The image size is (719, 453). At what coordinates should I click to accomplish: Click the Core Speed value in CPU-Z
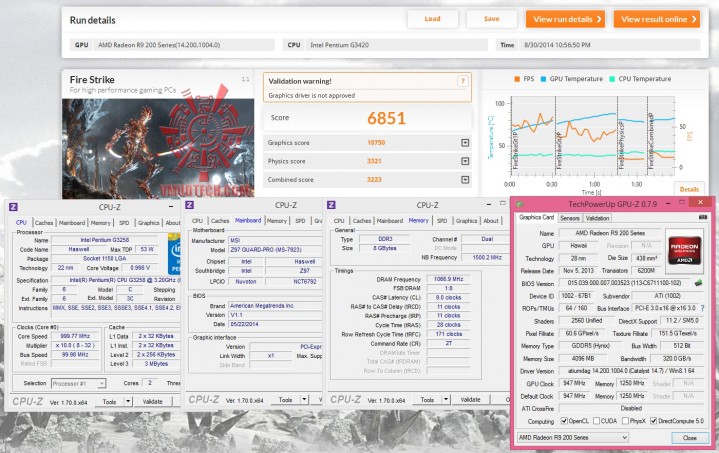pos(75,336)
